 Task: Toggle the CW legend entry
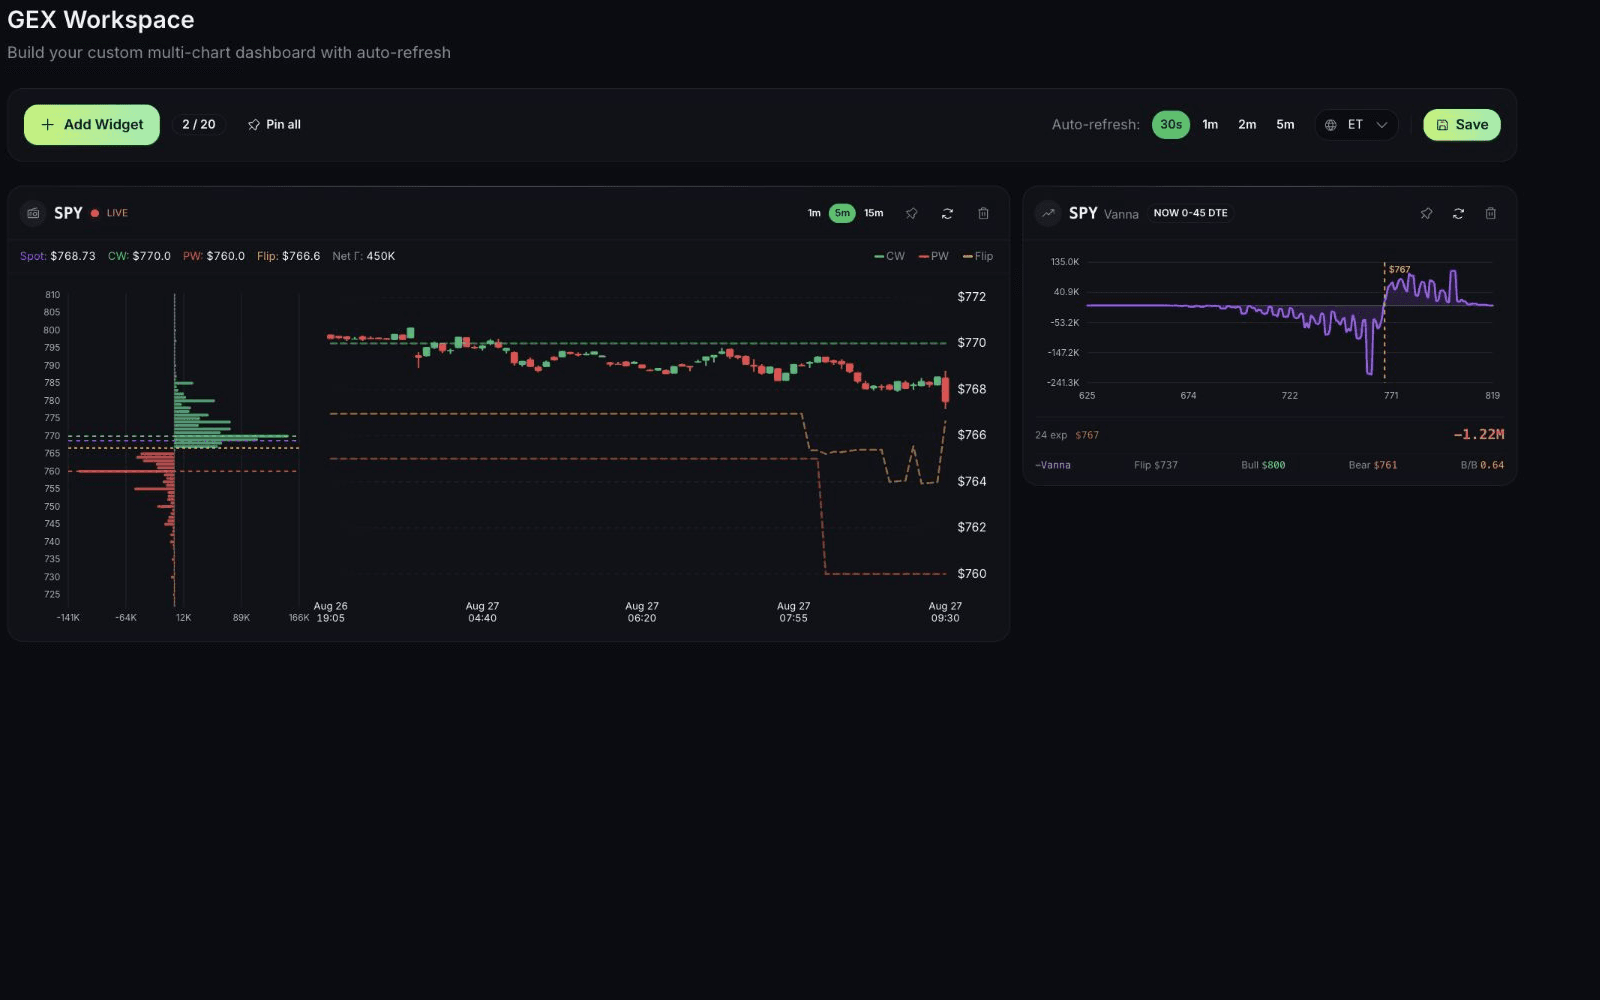coord(889,256)
